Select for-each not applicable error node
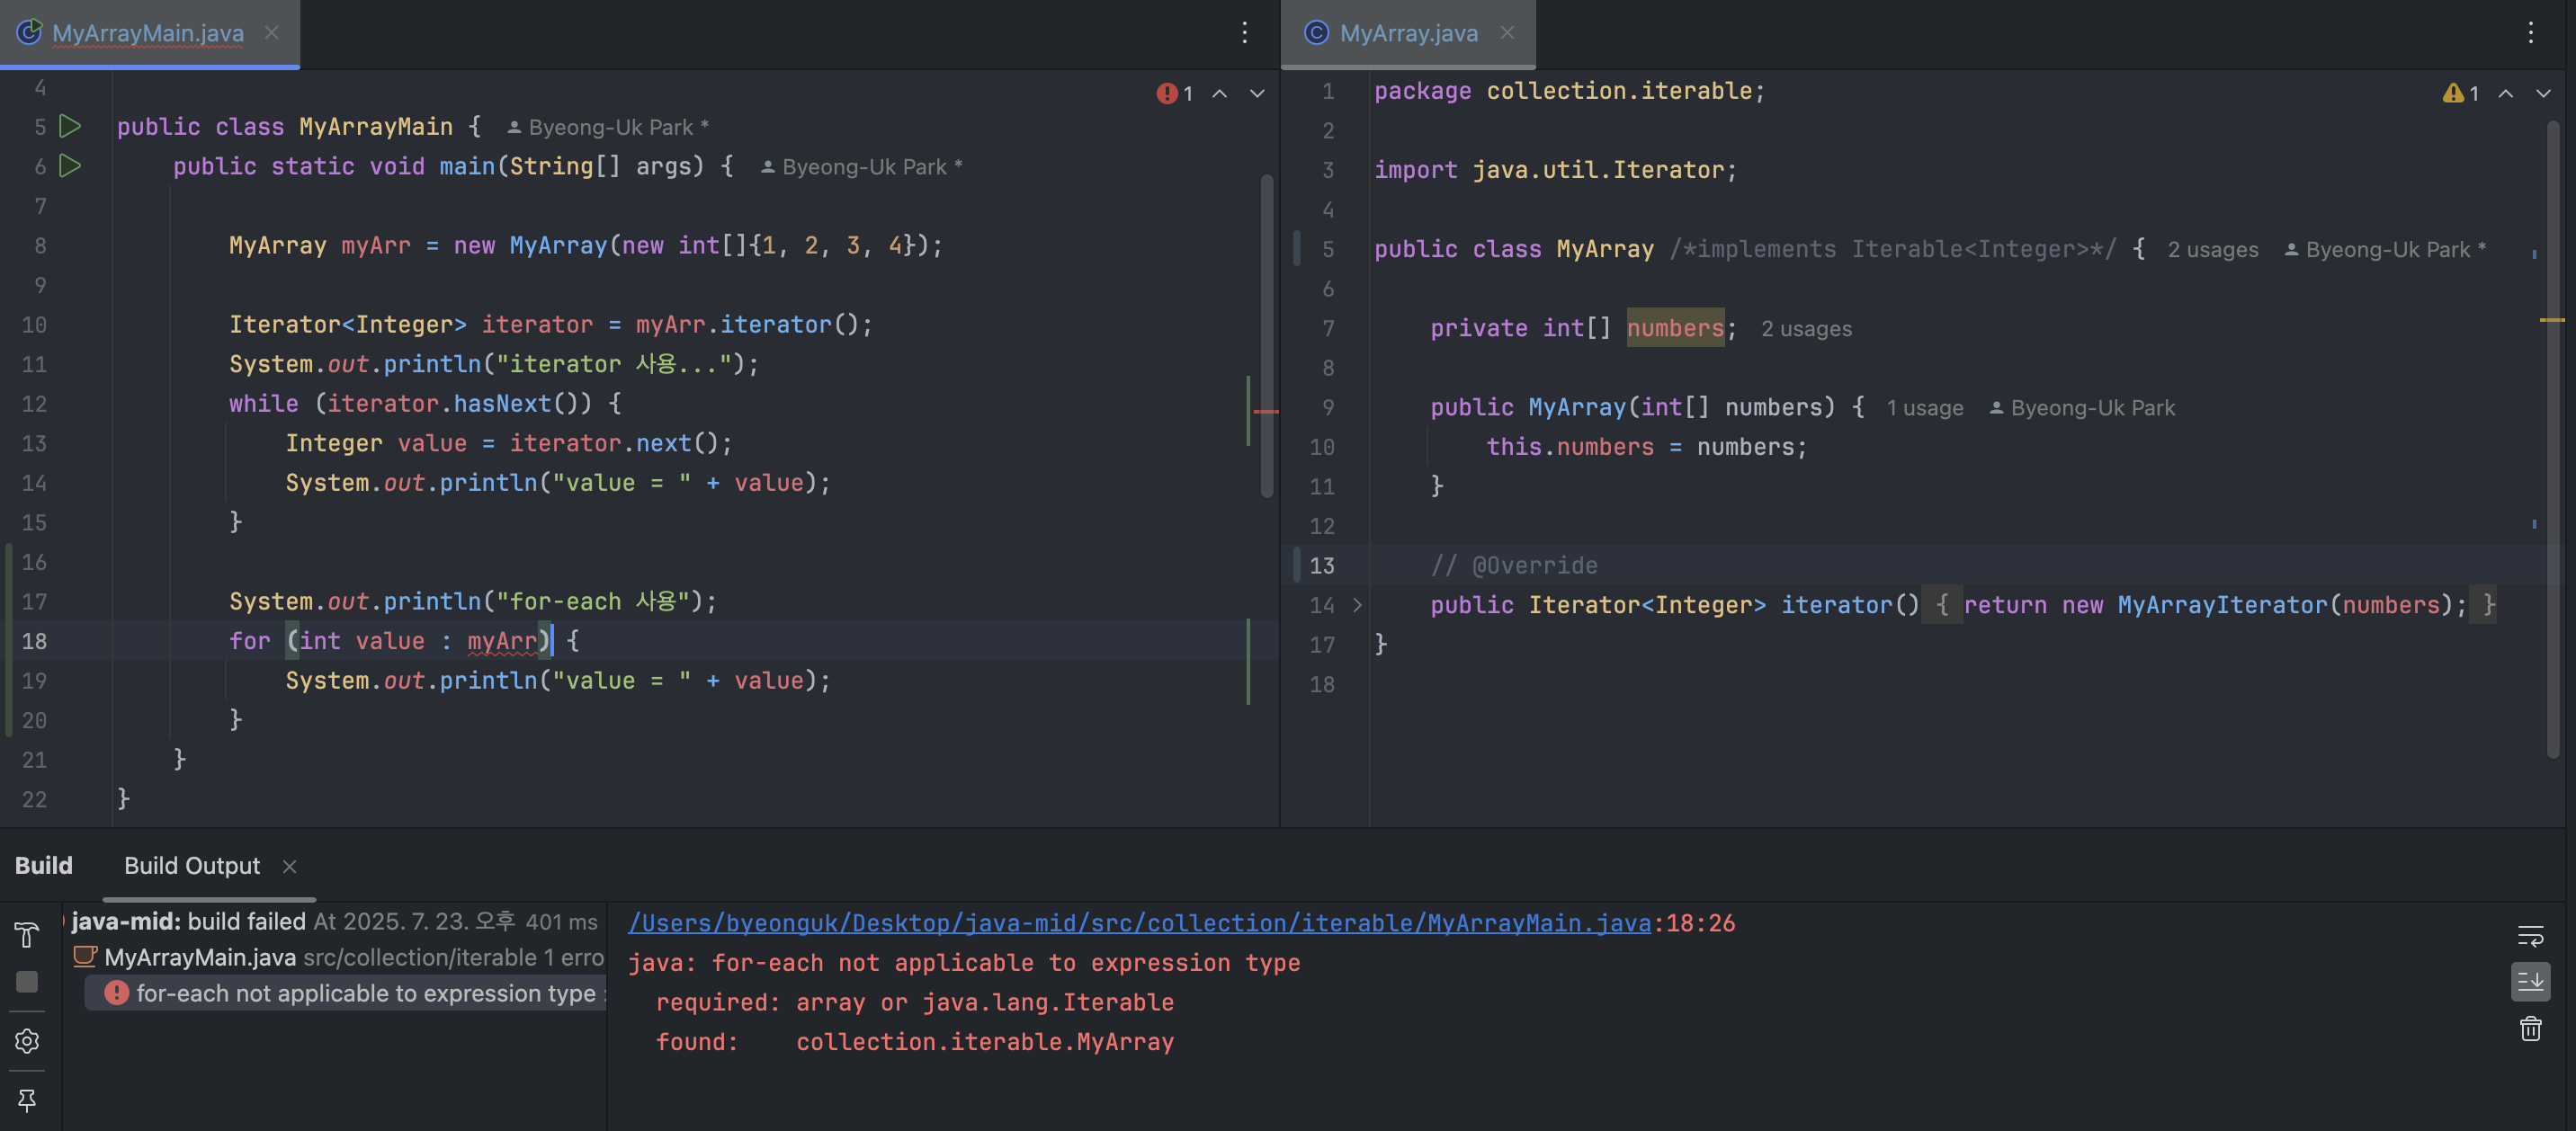Viewport: 2576px width, 1131px height. click(365, 993)
